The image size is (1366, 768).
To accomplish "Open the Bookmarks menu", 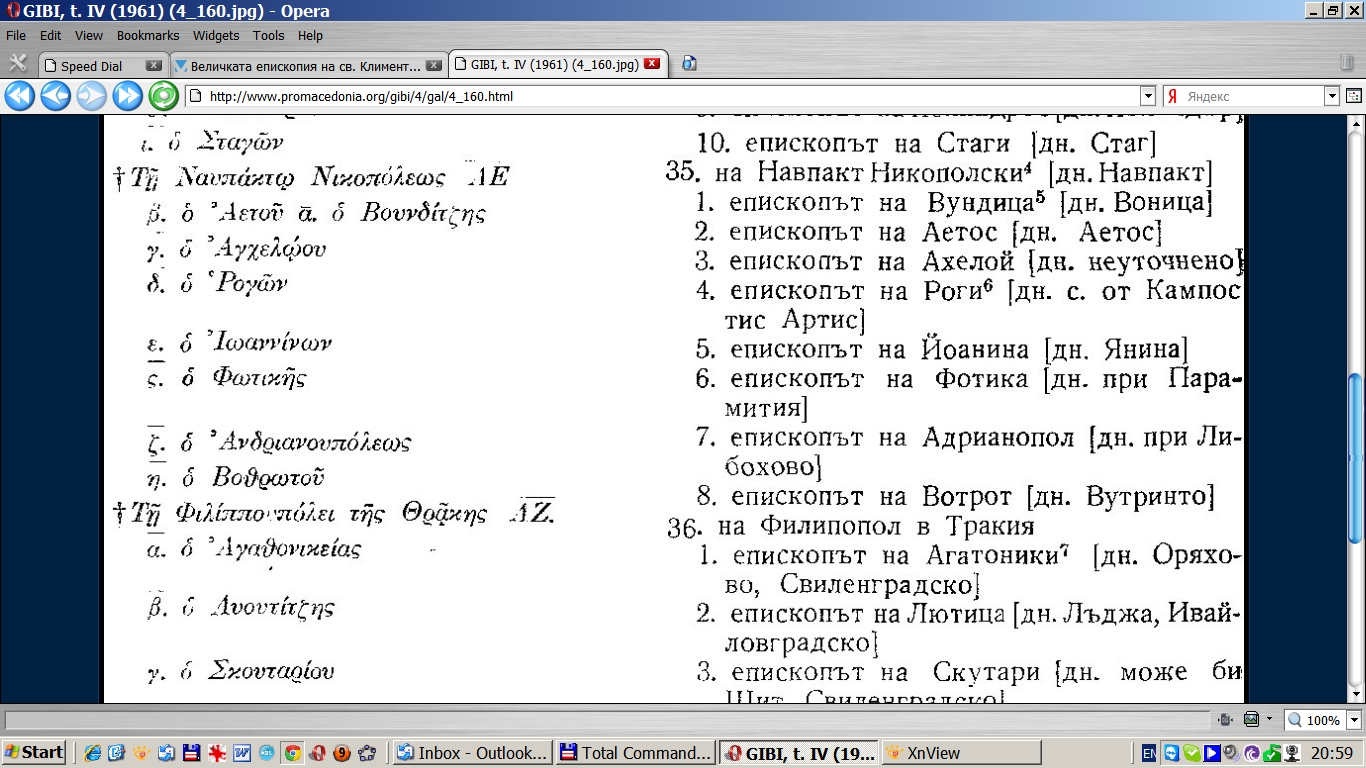I will click(147, 35).
